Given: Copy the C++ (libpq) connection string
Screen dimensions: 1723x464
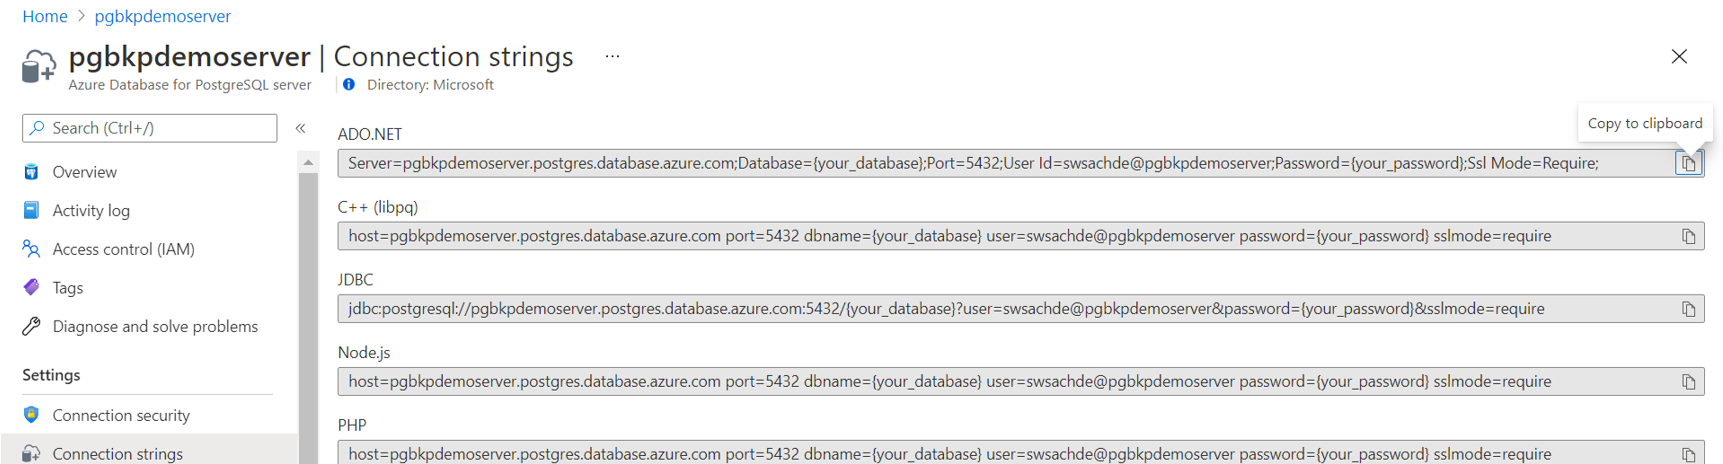Looking at the screenshot, I should pos(1688,237).
